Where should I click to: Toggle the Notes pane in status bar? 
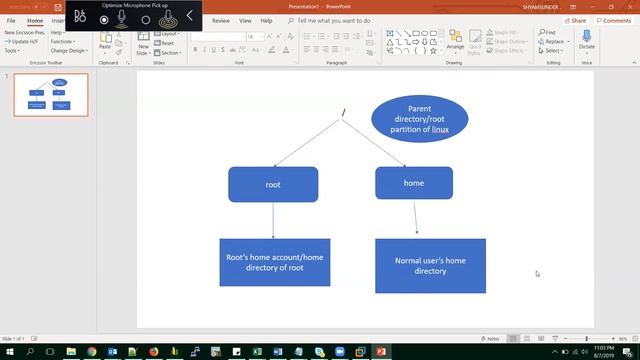[x=490, y=339]
